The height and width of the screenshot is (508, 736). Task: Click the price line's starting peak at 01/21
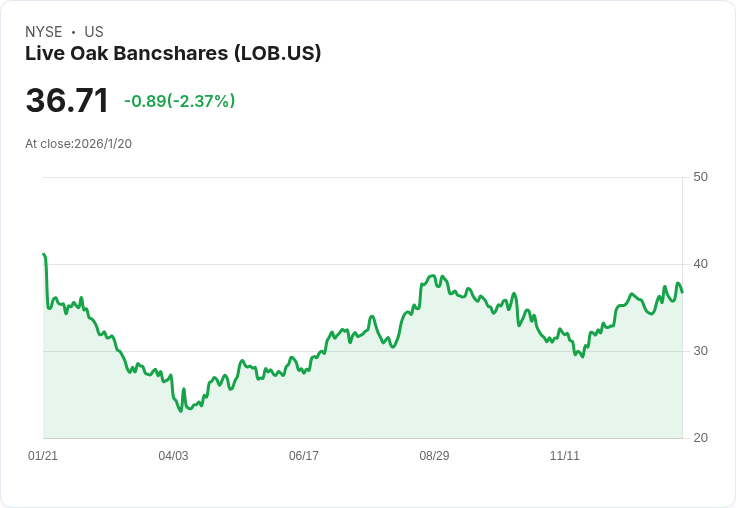pos(44,254)
